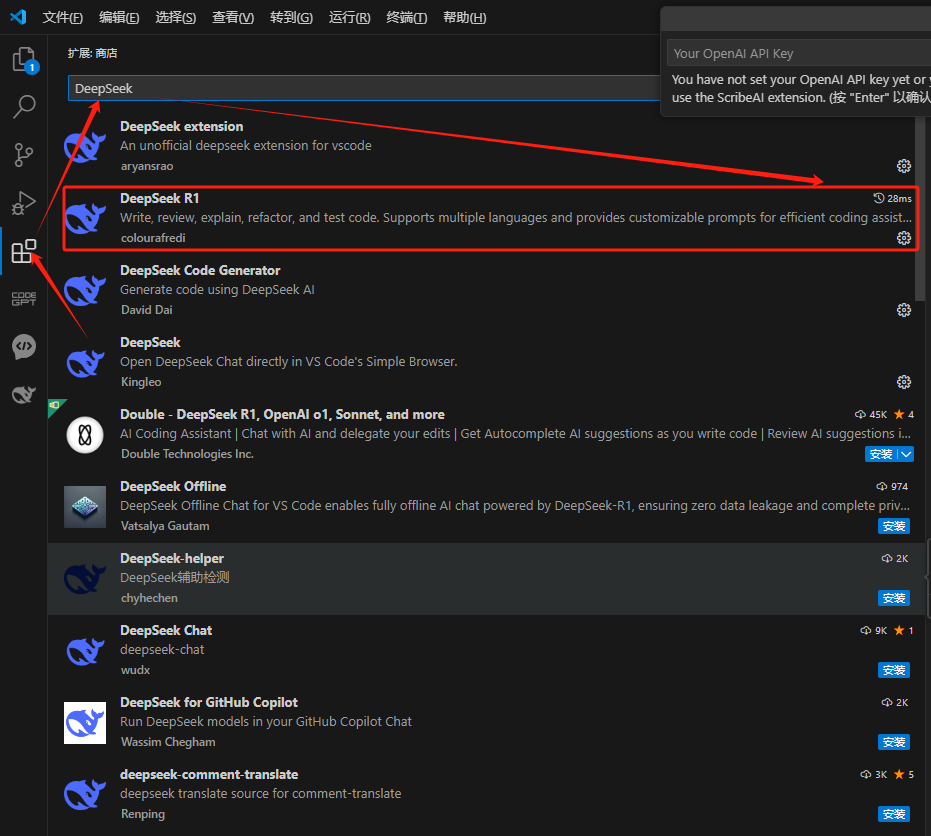931x836 pixels.
Task: Open the 转到(G) menu
Action: coord(291,17)
